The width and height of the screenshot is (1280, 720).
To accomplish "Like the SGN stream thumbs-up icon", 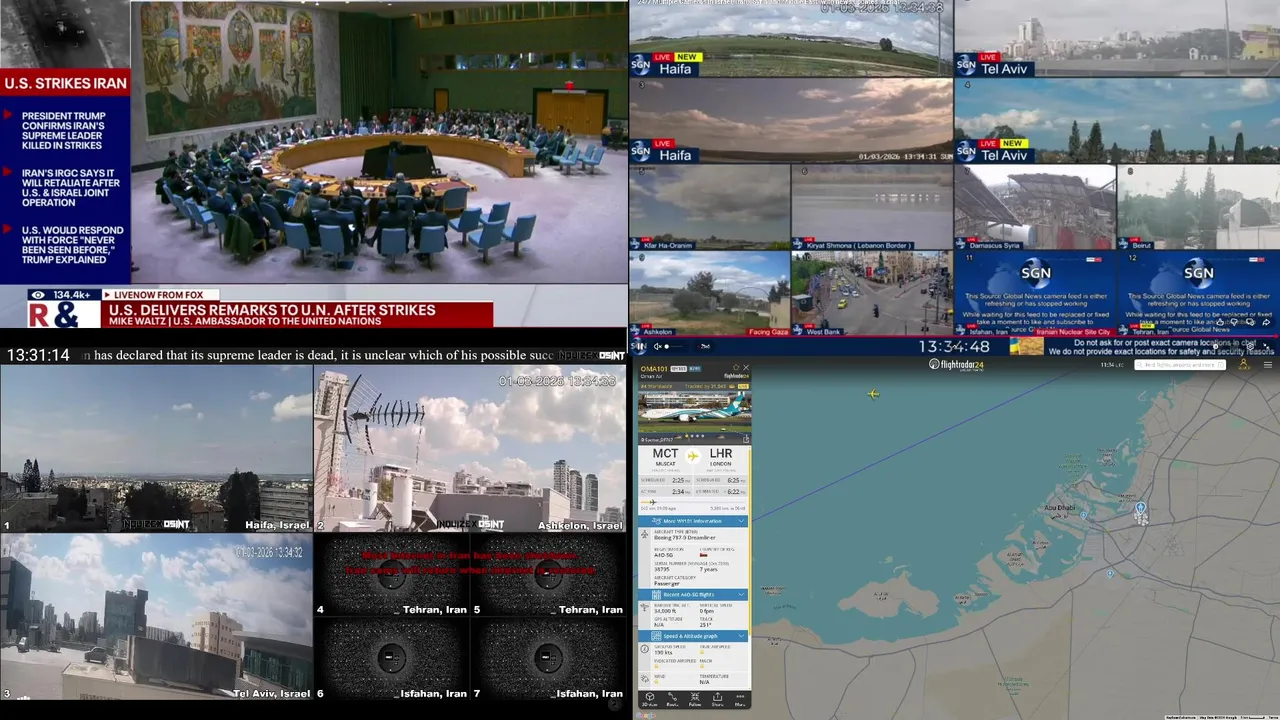I will point(1220,322).
